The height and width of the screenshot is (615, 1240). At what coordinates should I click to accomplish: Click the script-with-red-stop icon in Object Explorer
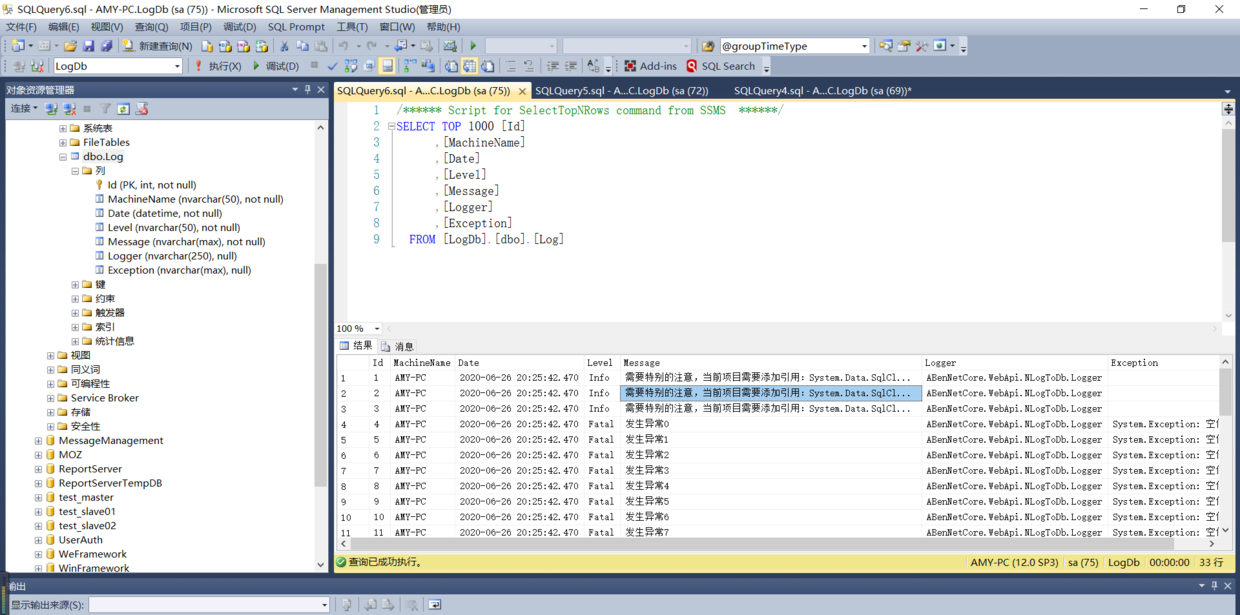click(141, 109)
